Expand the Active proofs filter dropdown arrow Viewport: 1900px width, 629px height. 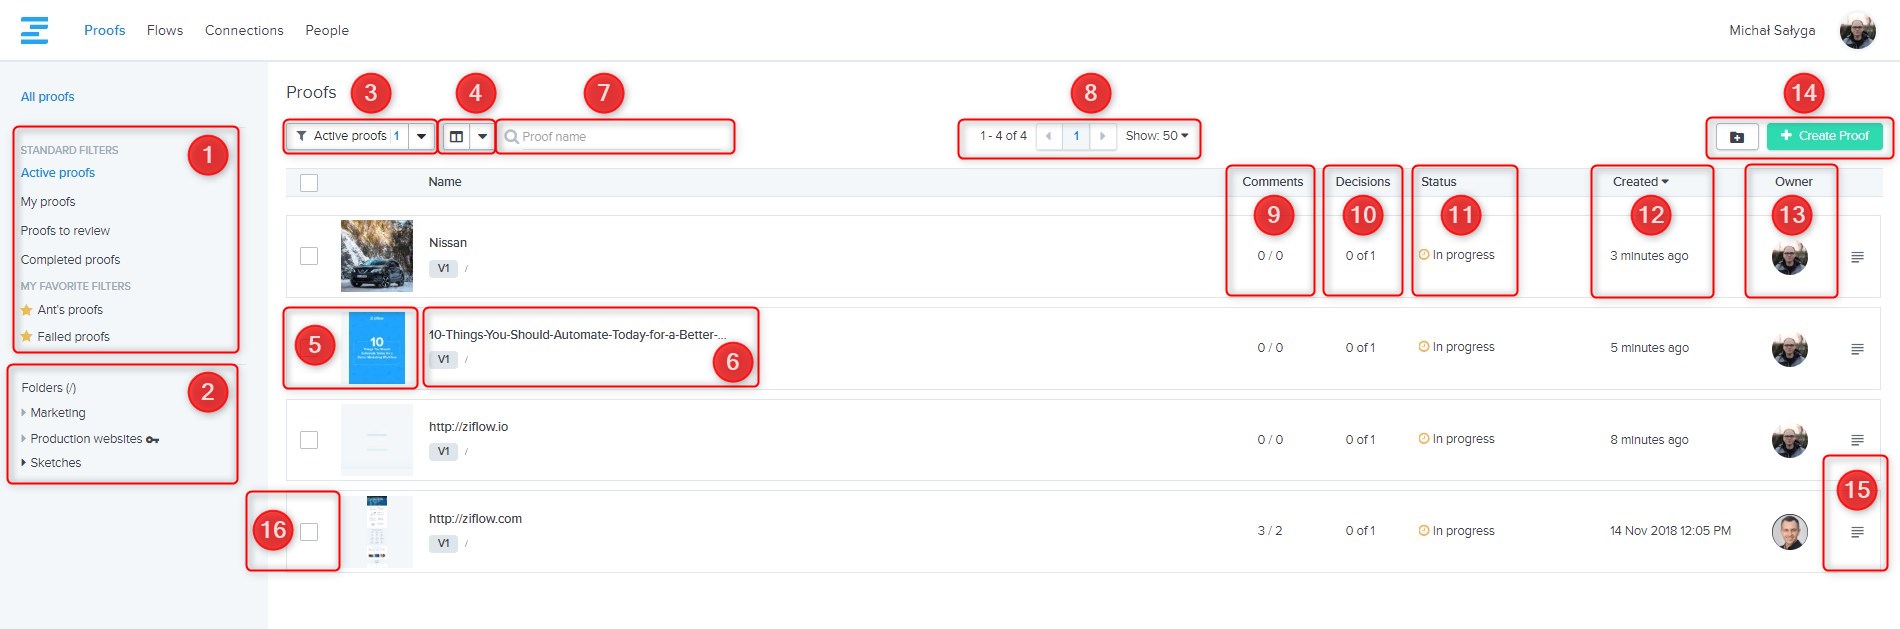[x=422, y=136]
